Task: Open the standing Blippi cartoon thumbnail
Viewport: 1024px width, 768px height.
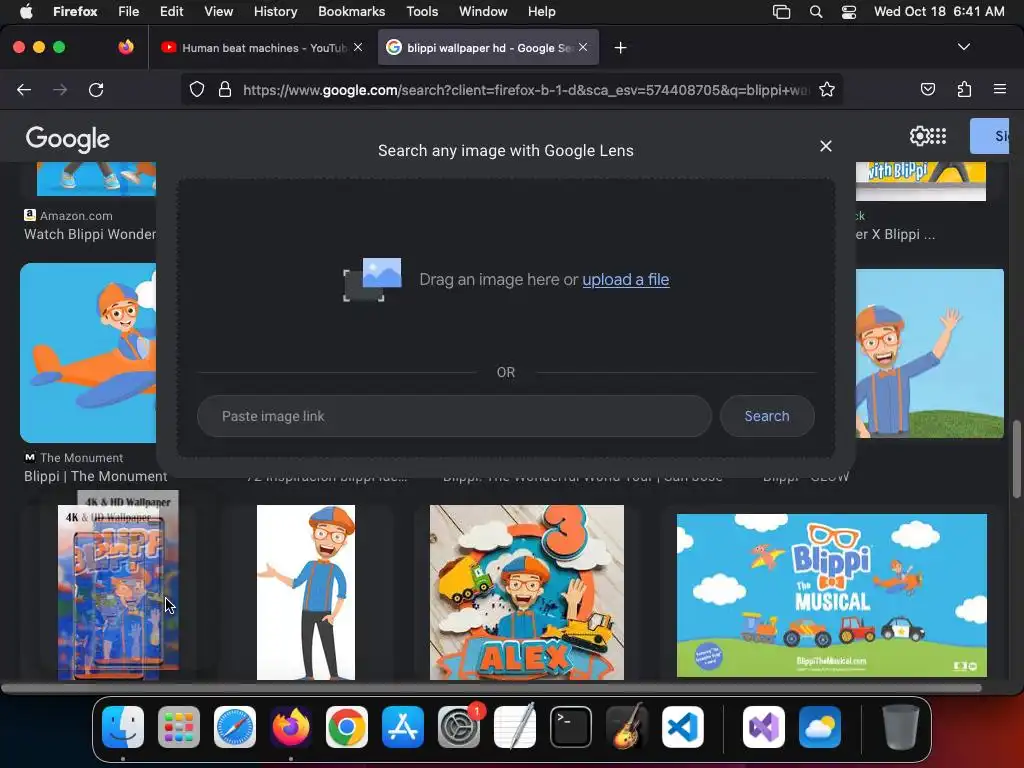Action: (306, 592)
